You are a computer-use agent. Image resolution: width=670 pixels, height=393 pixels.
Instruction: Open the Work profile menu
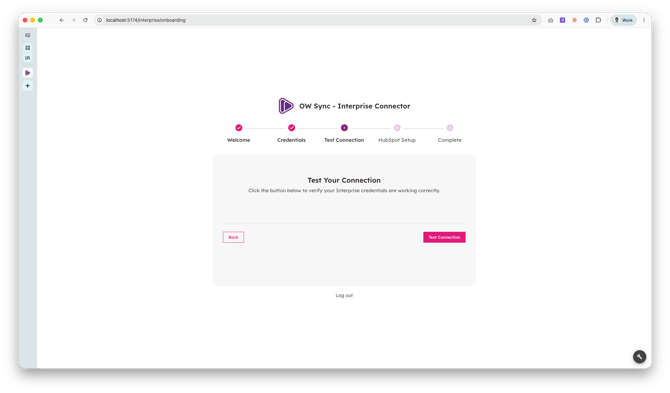tap(623, 20)
